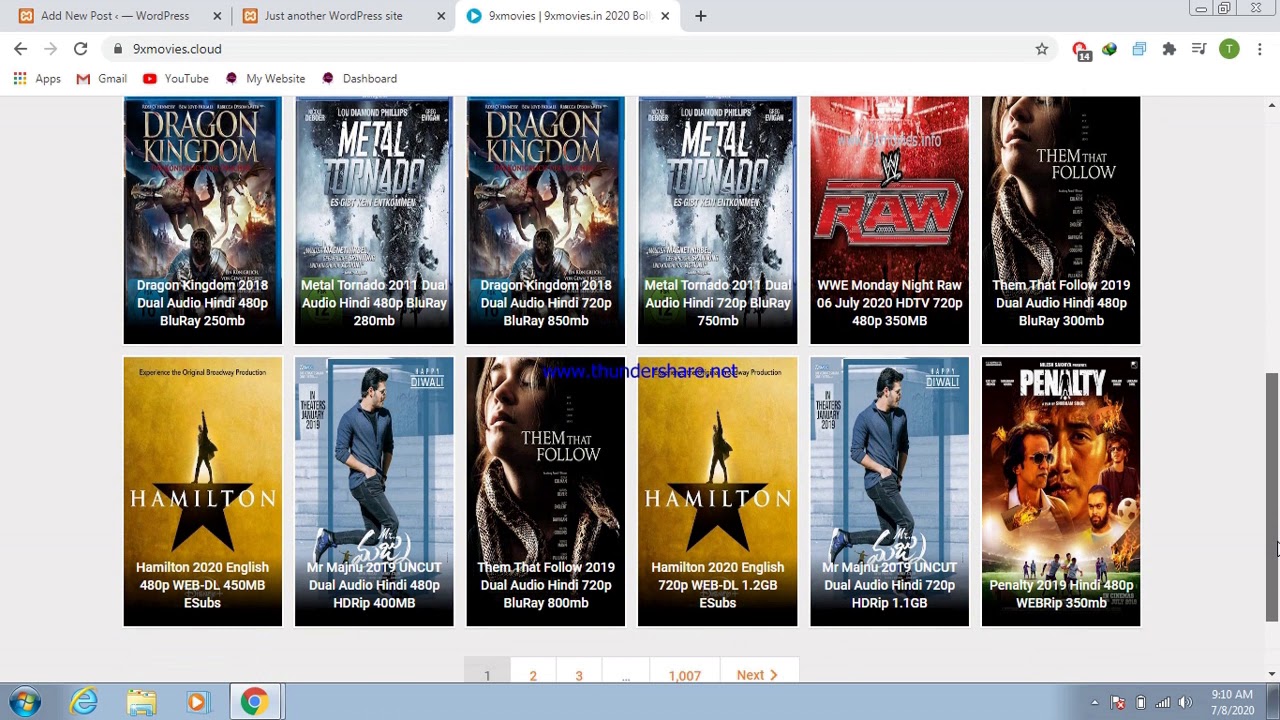Click the network tray icon
Screen dimensions: 1280x720
pos(1163,702)
